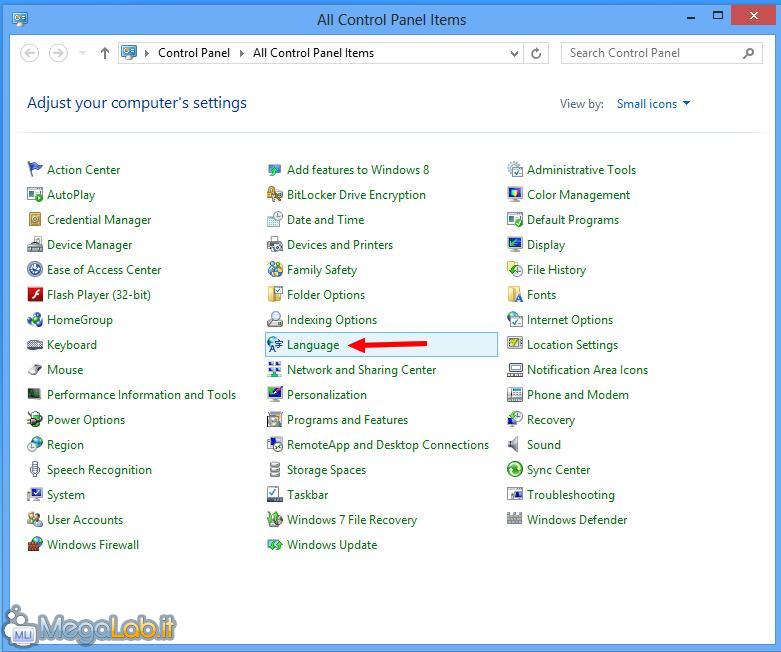Viewport: 781px width, 652px height.
Task: Open the User Accounts link
Action: (85, 520)
